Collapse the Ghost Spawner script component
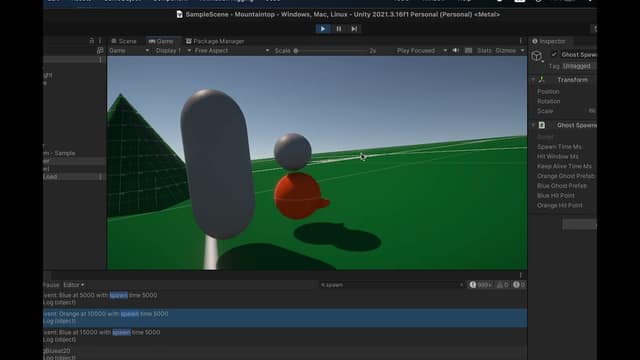640x360 pixels. point(533,125)
